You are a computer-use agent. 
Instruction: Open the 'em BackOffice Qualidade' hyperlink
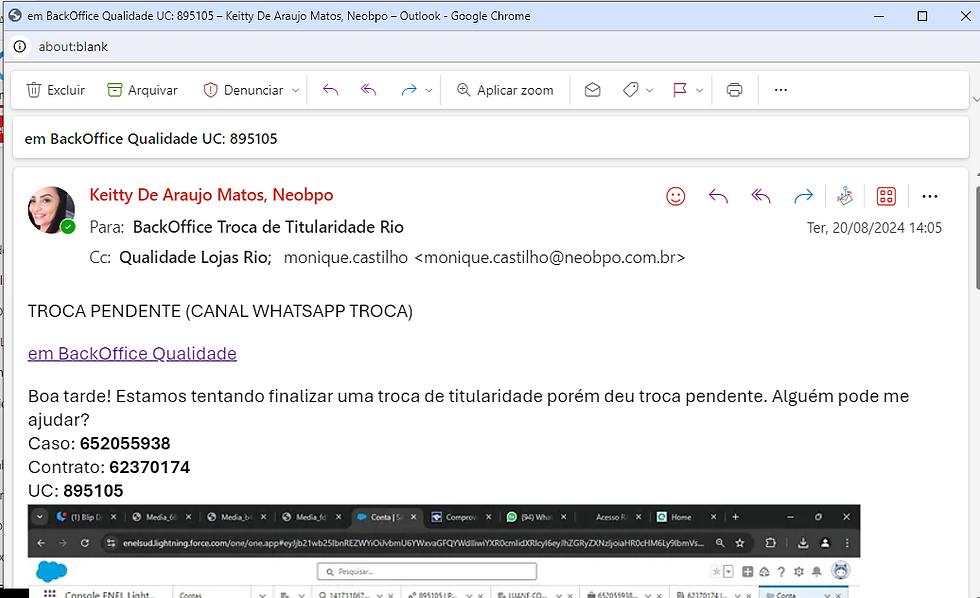132,354
